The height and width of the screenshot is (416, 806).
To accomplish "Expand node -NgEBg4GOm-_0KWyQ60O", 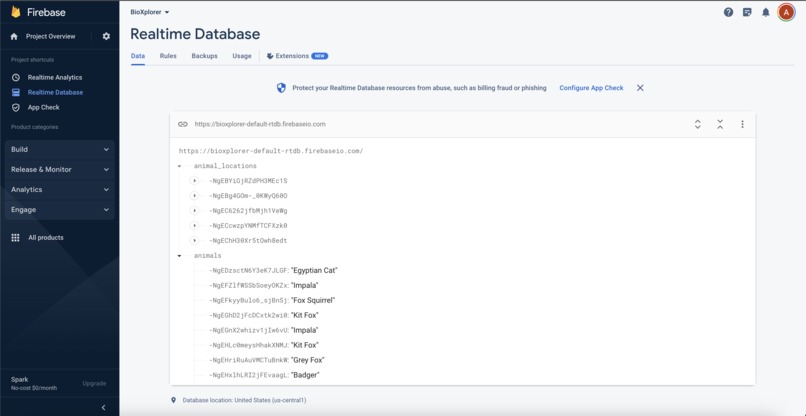I will click(x=194, y=196).
